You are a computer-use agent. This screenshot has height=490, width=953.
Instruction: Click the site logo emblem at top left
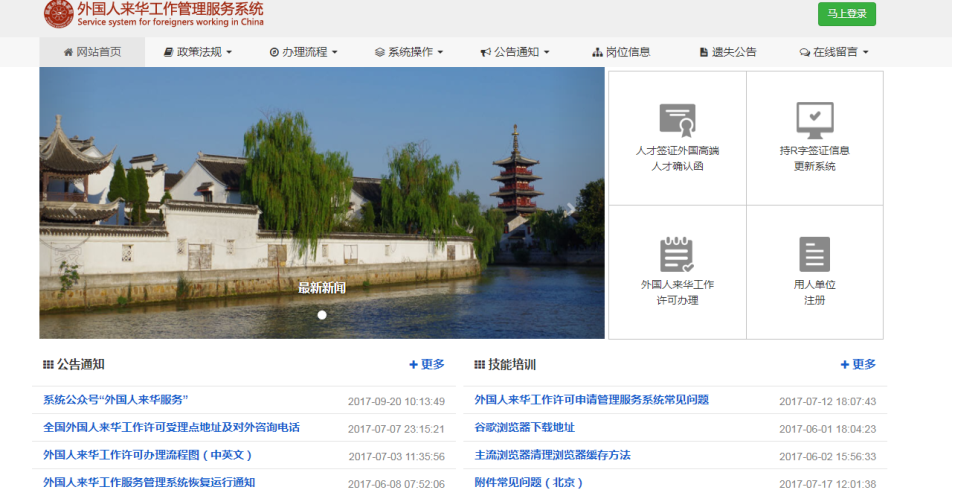click(x=58, y=14)
